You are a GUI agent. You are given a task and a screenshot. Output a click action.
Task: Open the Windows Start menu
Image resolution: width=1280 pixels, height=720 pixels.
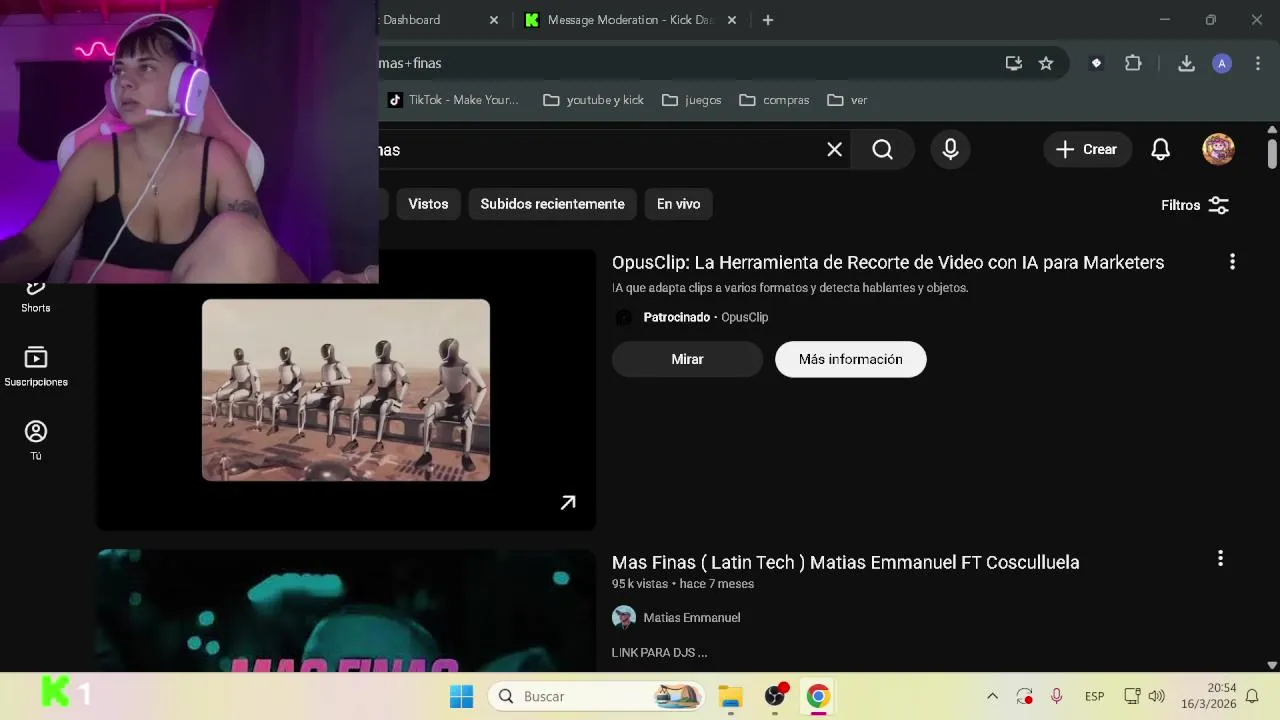pyautogui.click(x=461, y=696)
